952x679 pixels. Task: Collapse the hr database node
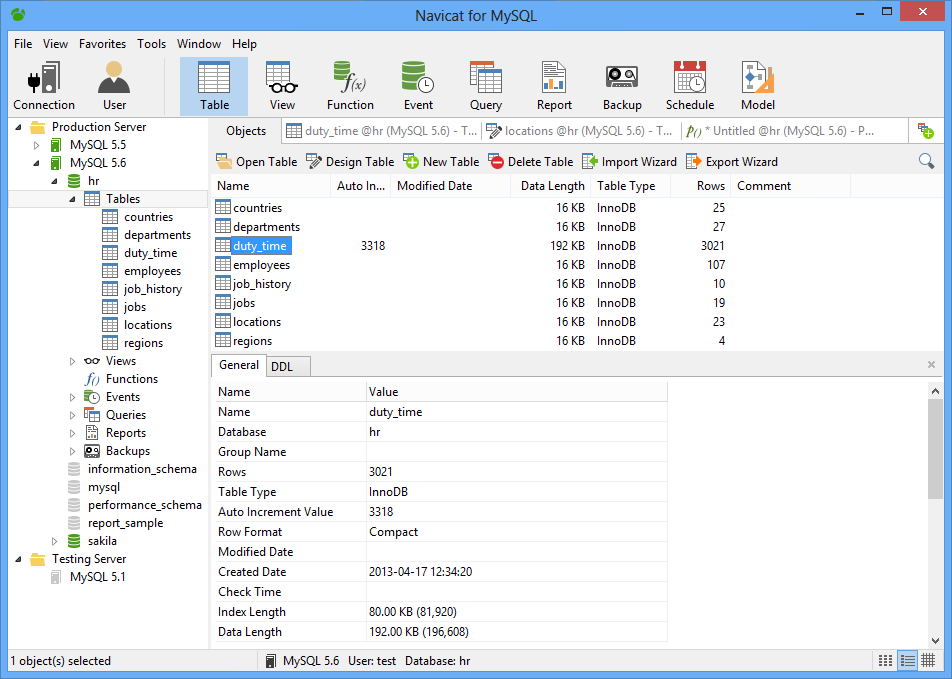point(55,181)
